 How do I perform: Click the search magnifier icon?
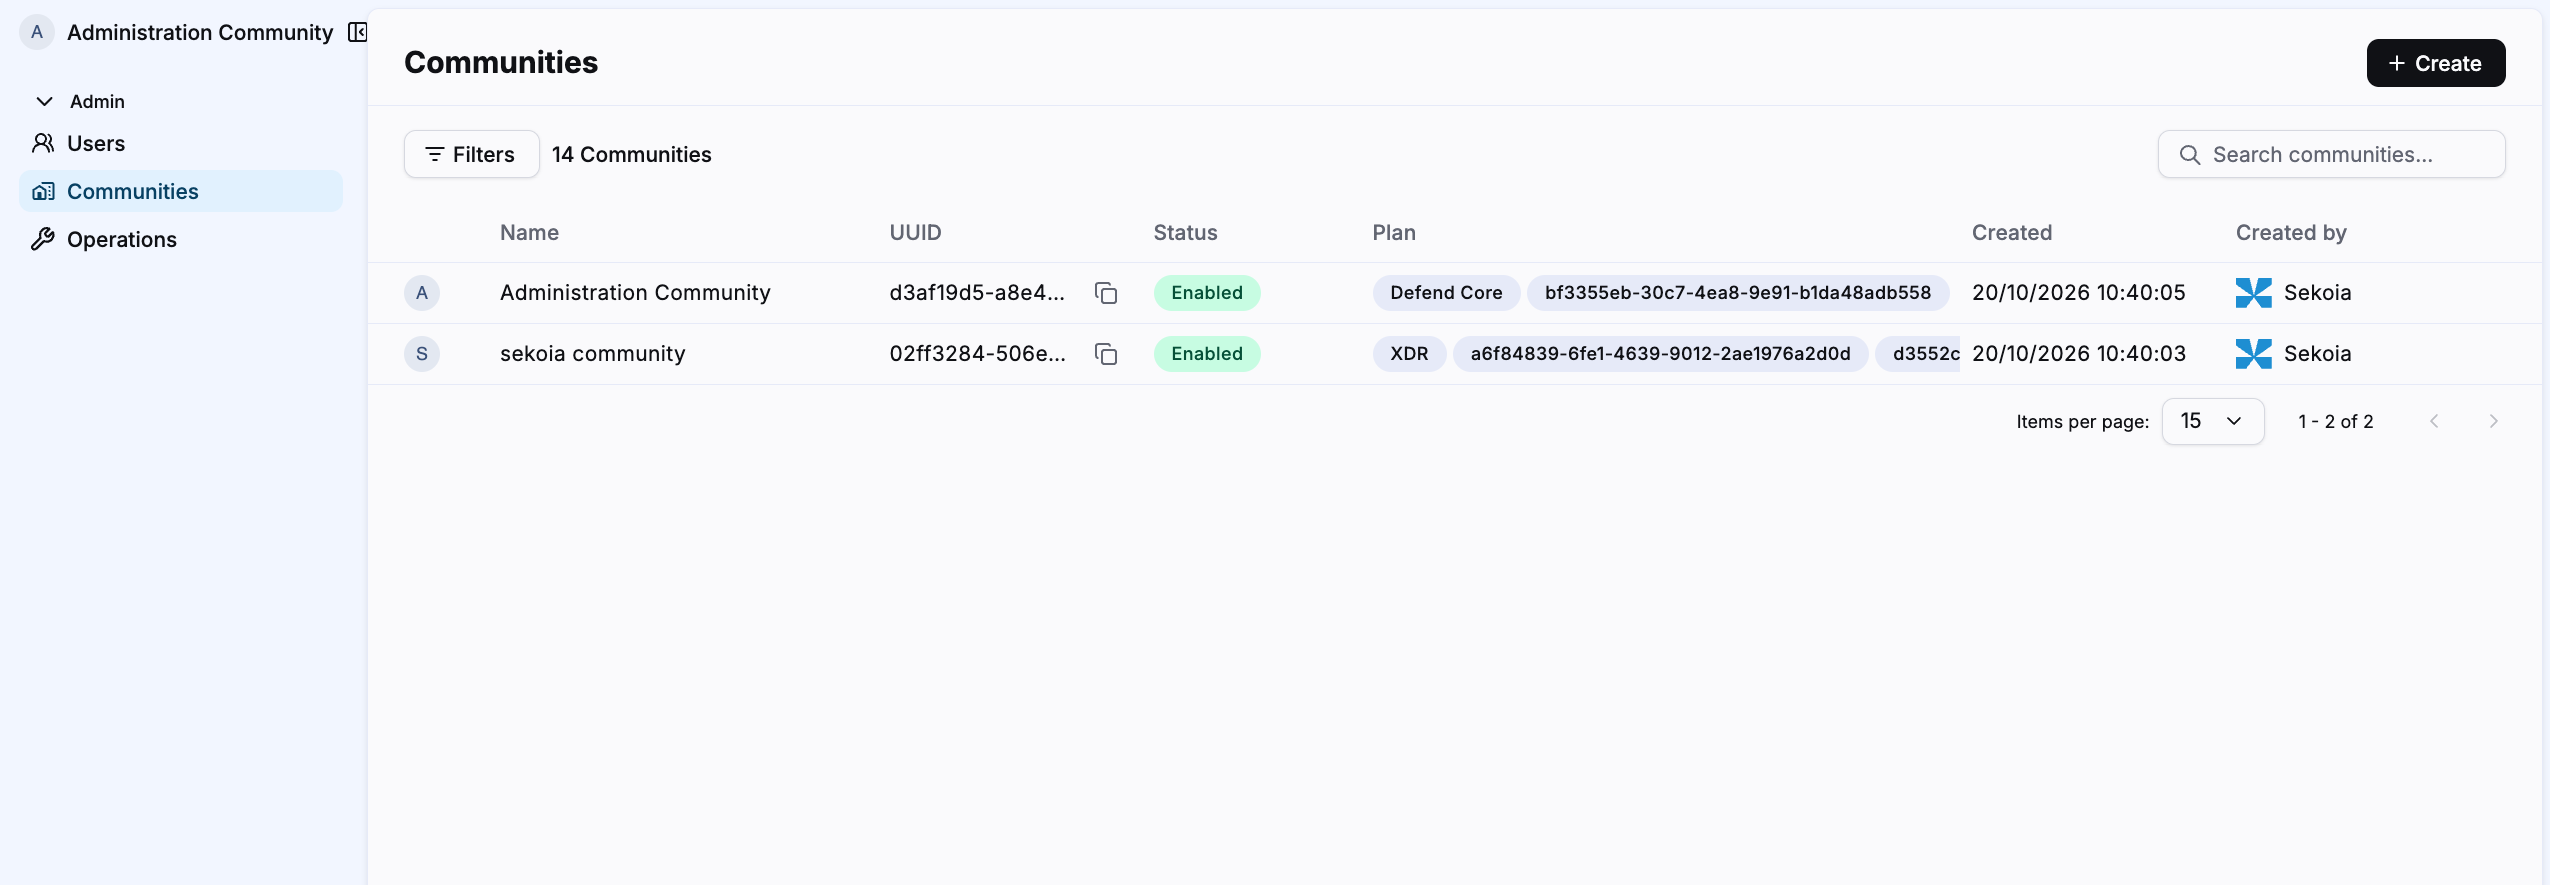(2190, 155)
